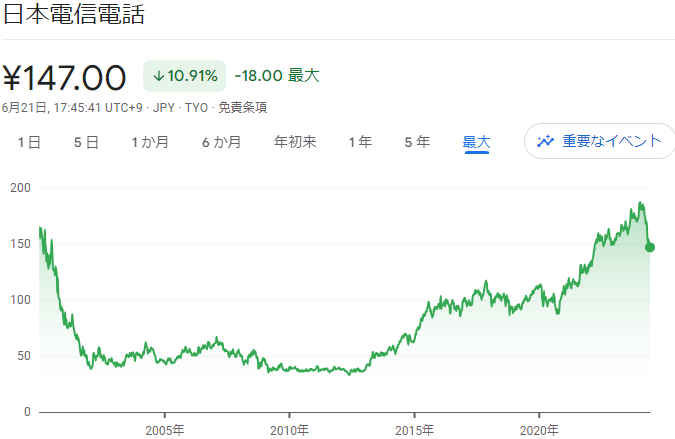Screen dimensions: 675x439
Task: Click the -18.00 price change text
Action: 257,76
